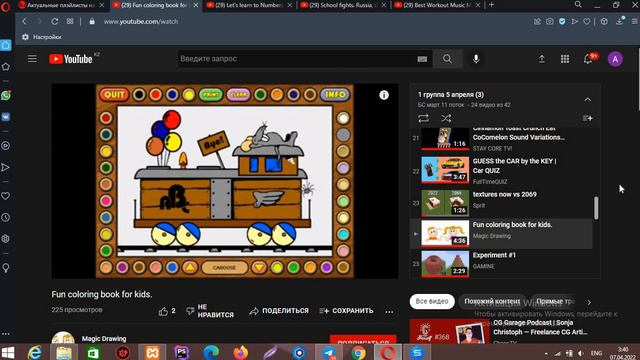
Task: Go back in browser history
Action: (x=24, y=22)
